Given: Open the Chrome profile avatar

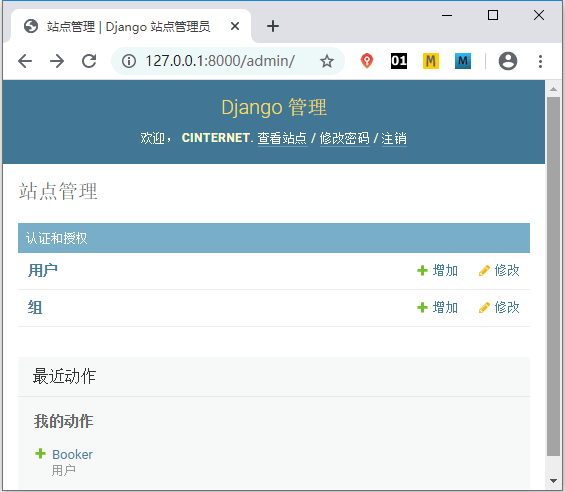Looking at the screenshot, I should (508, 61).
